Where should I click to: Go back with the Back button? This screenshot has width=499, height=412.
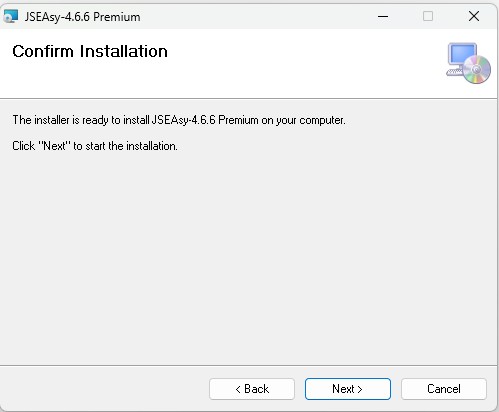pyautogui.click(x=252, y=389)
